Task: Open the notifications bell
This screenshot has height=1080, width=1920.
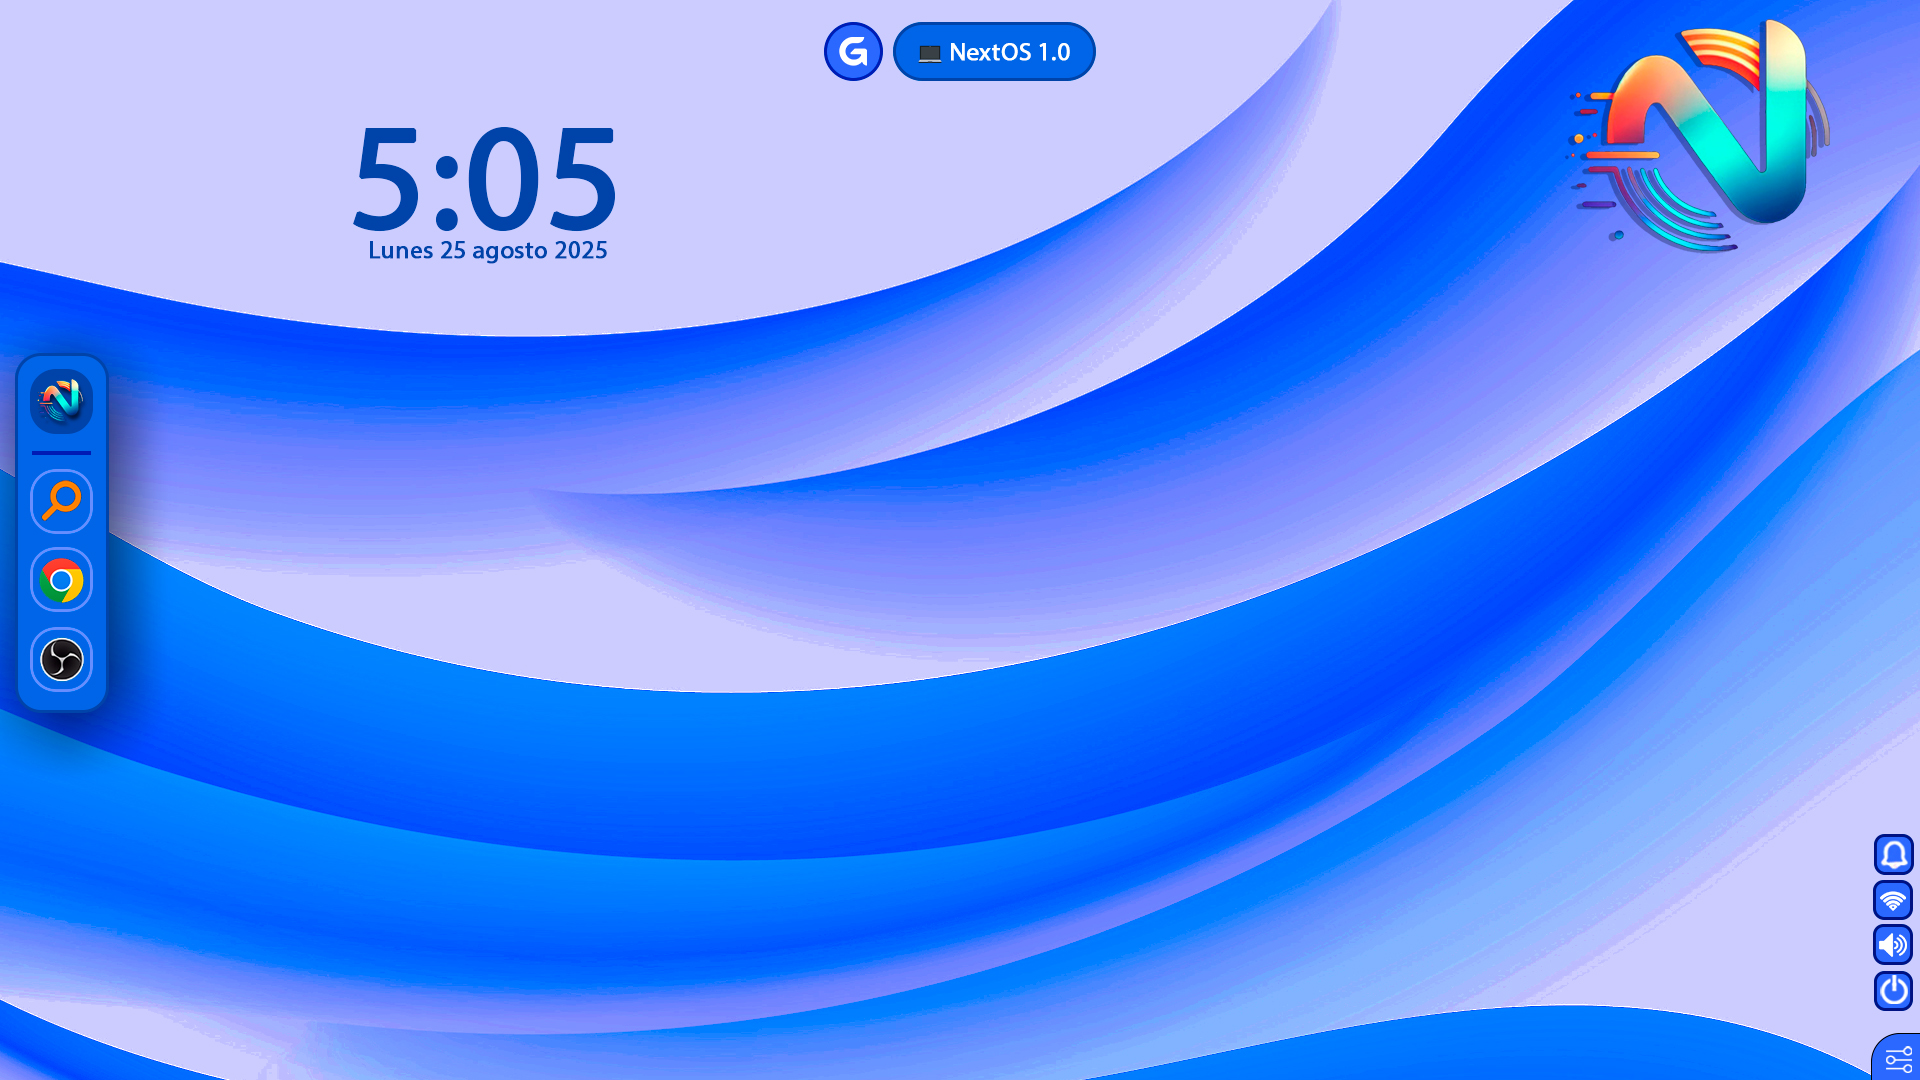Action: pyautogui.click(x=1893, y=855)
